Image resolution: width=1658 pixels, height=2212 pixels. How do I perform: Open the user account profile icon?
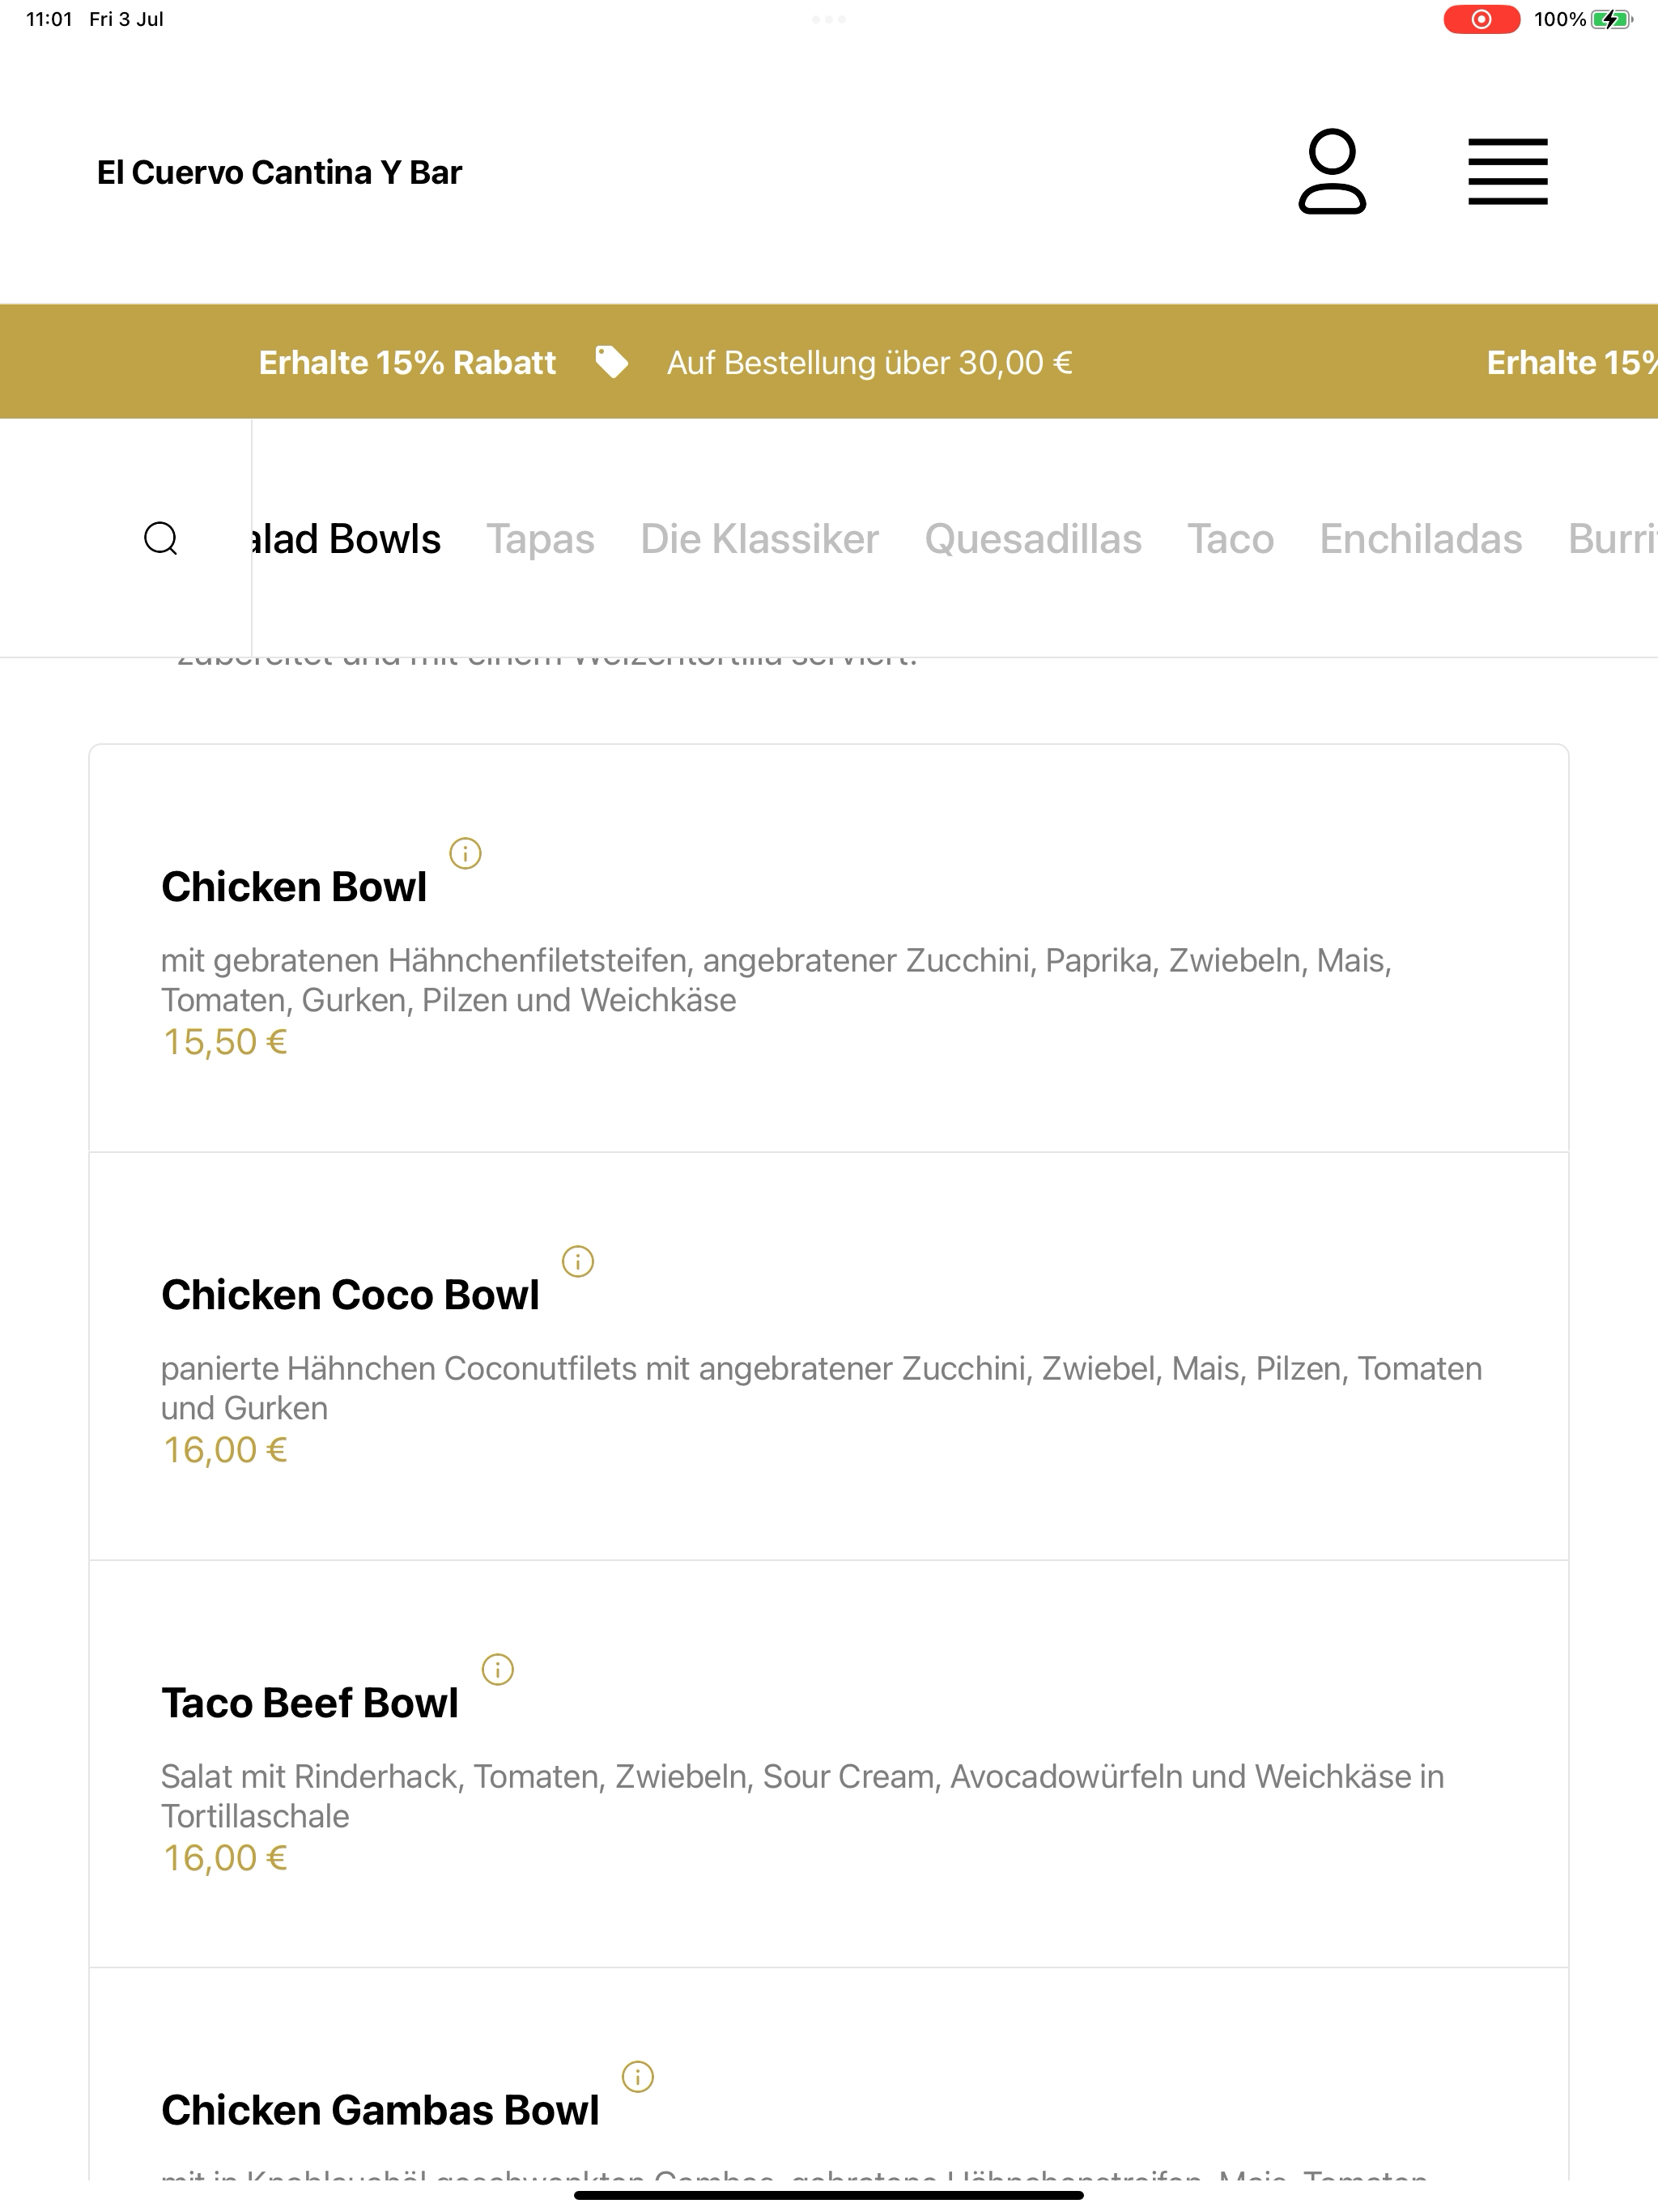[x=1332, y=171]
